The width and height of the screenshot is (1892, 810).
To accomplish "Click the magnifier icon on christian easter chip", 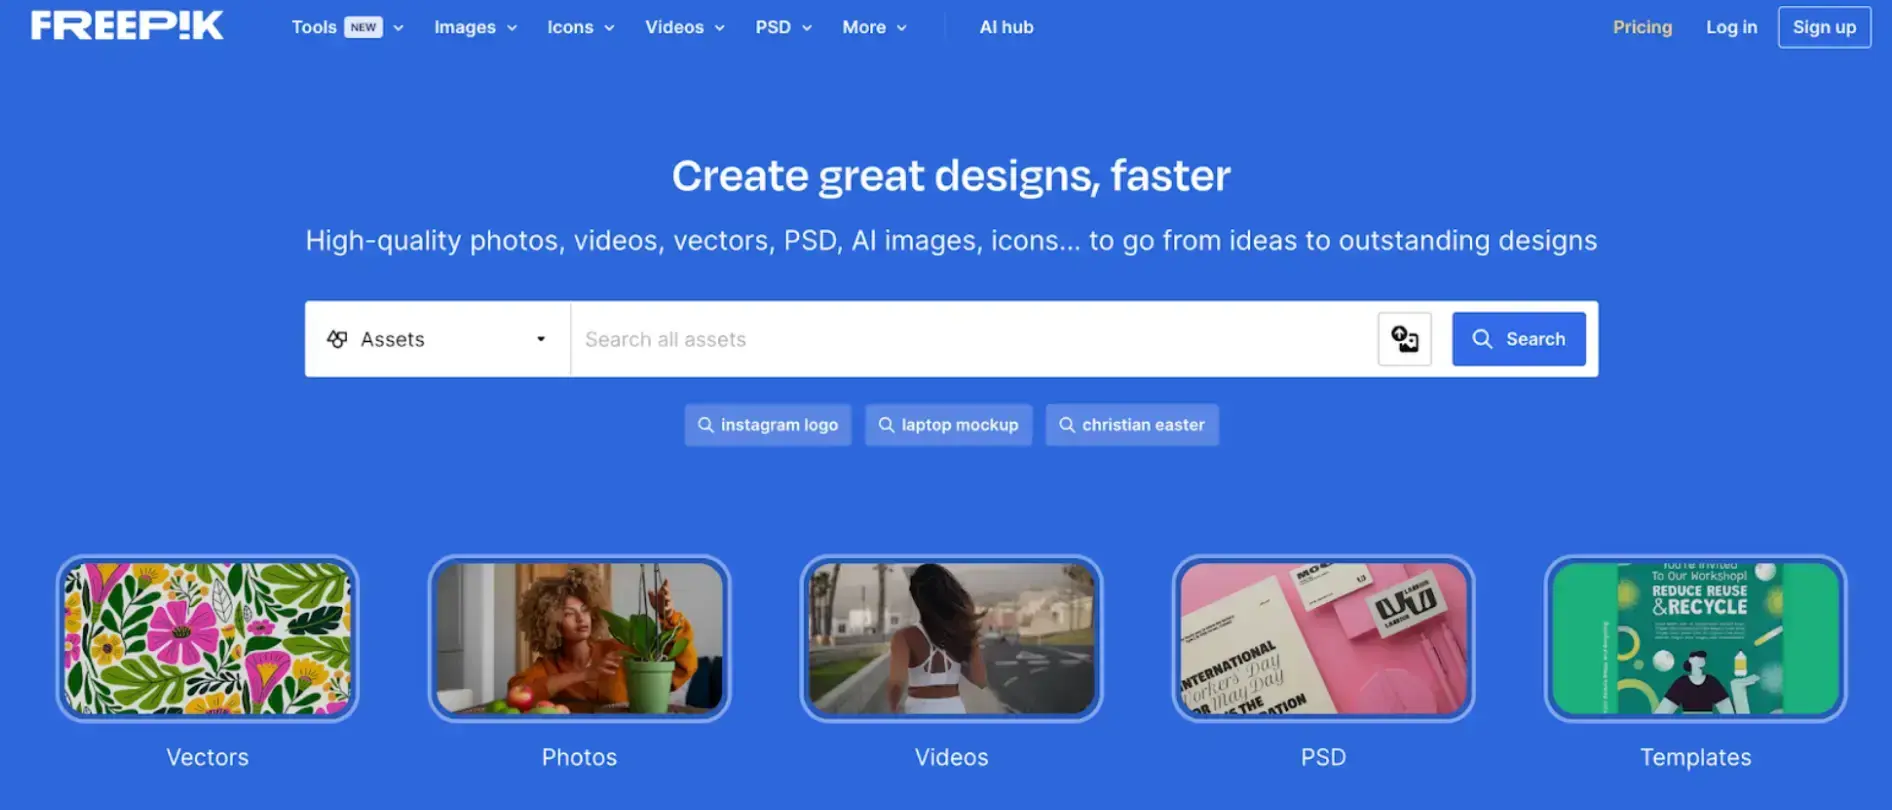I will click(x=1067, y=425).
